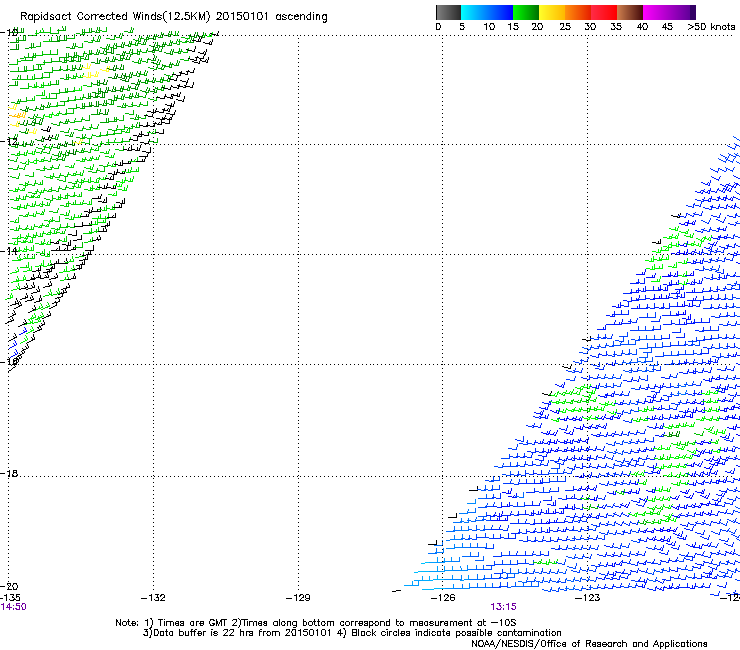Screen dimensions: 740x650
Task: Click the longitude label '-126'
Action: (x=443, y=598)
